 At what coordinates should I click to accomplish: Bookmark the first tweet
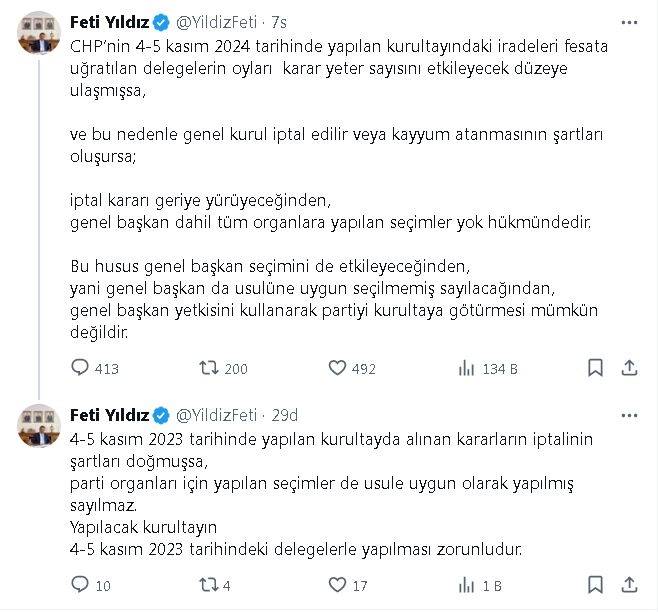click(x=594, y=368)
